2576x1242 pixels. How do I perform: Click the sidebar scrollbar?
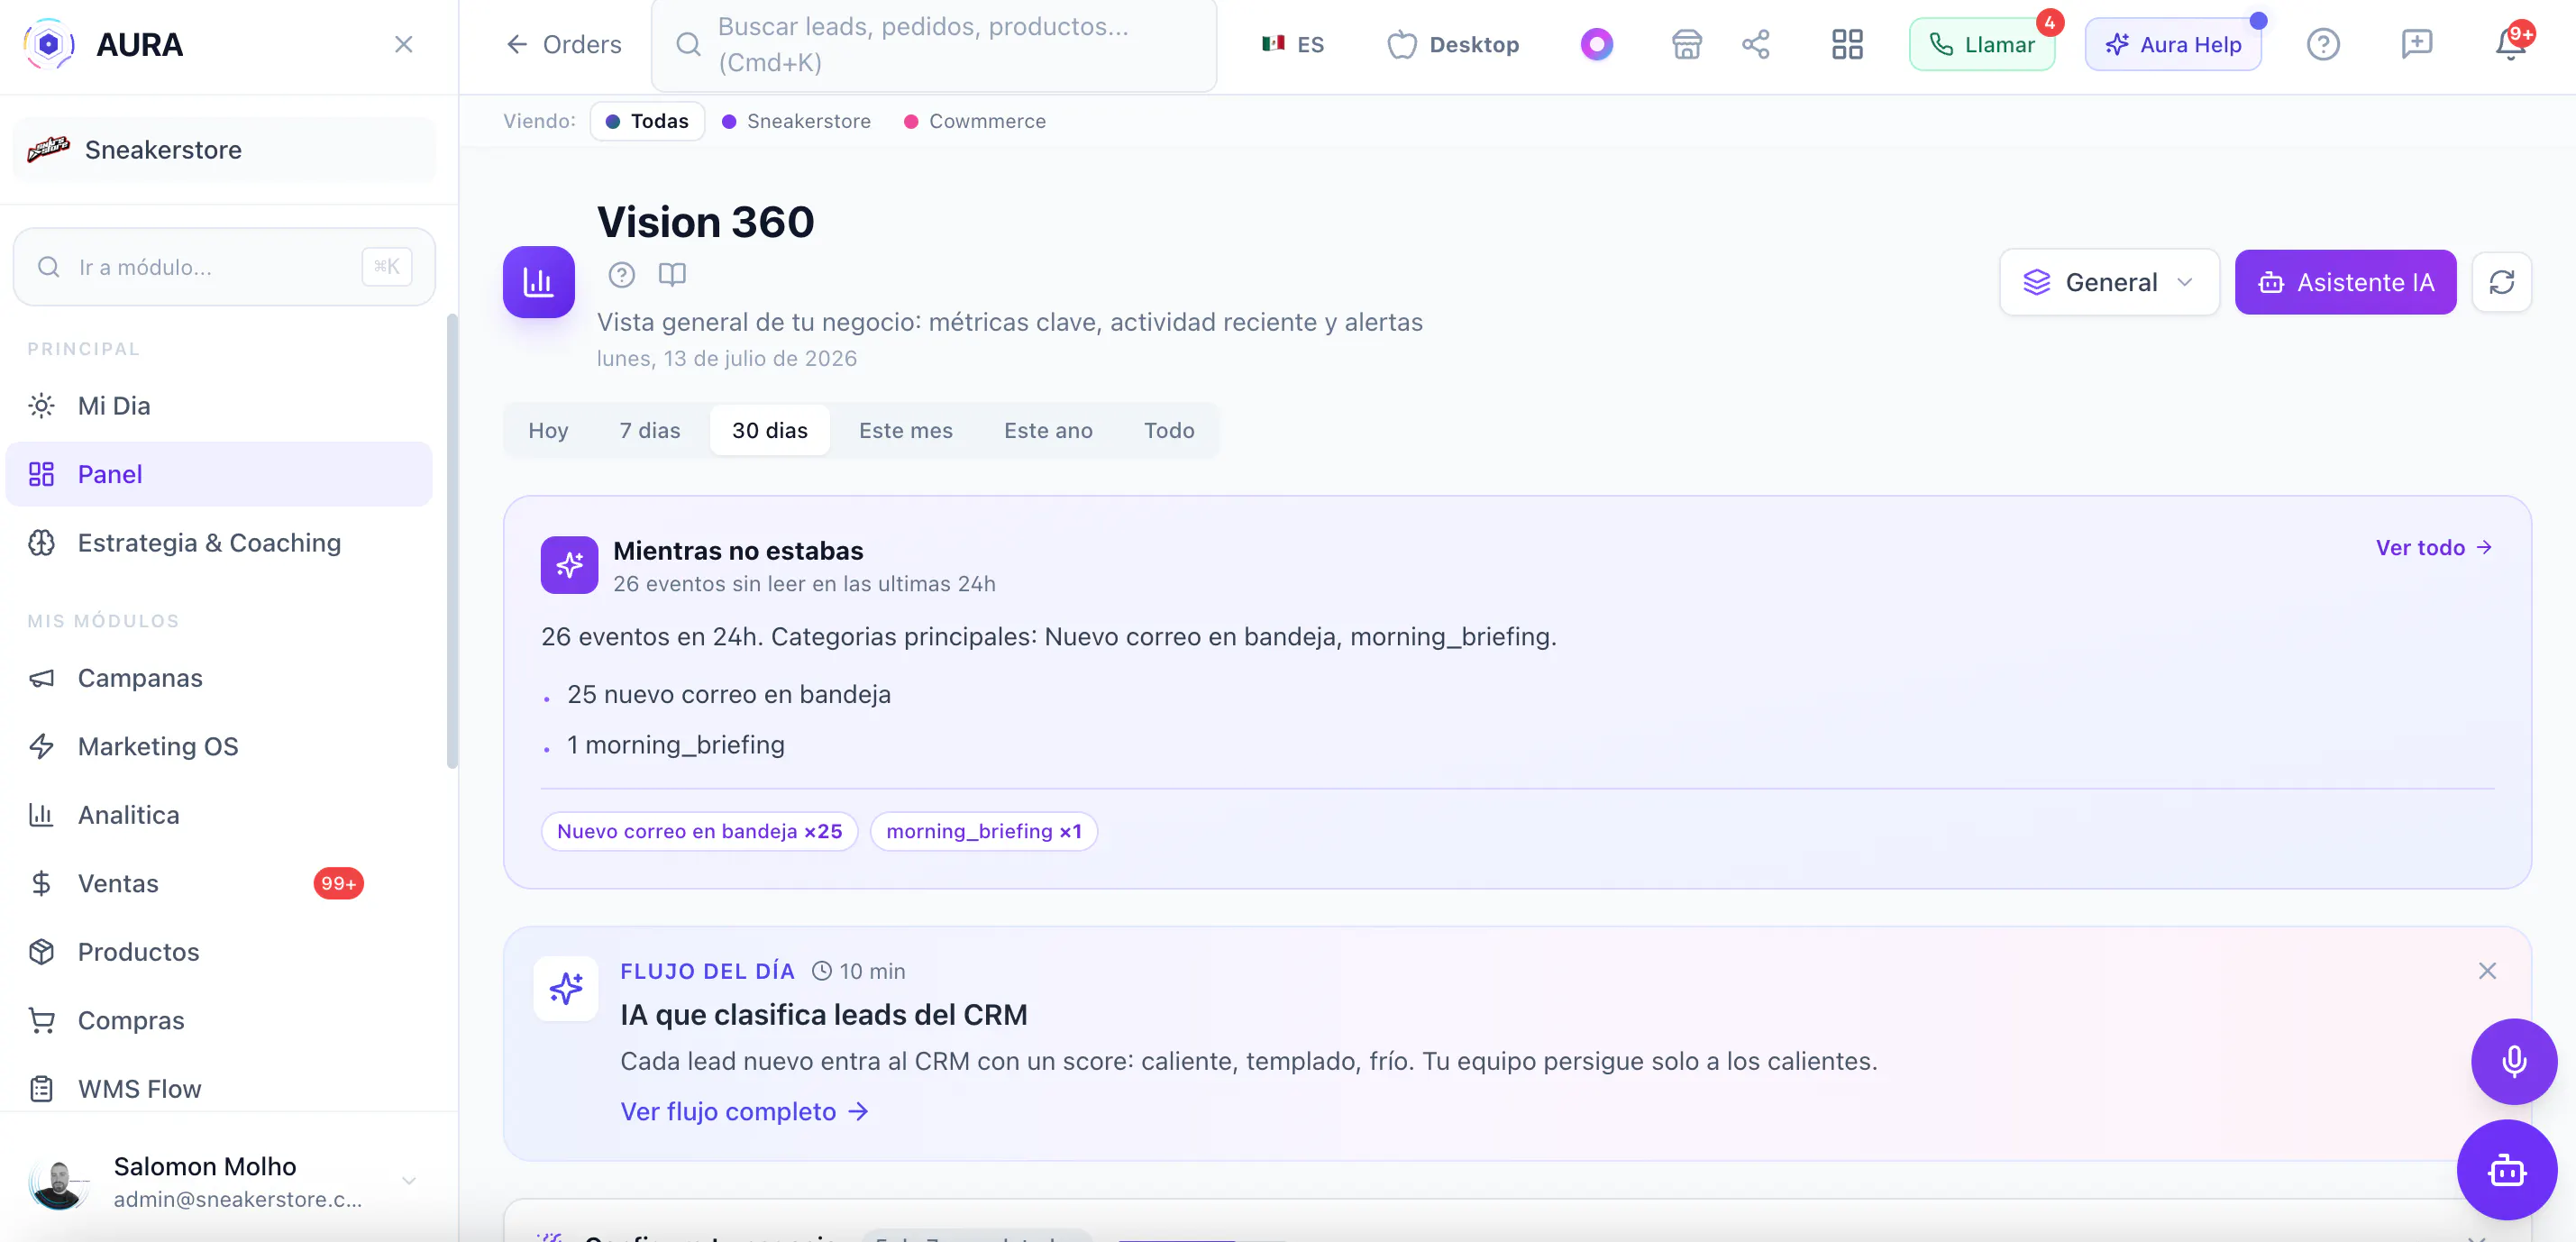pos(452,541)
